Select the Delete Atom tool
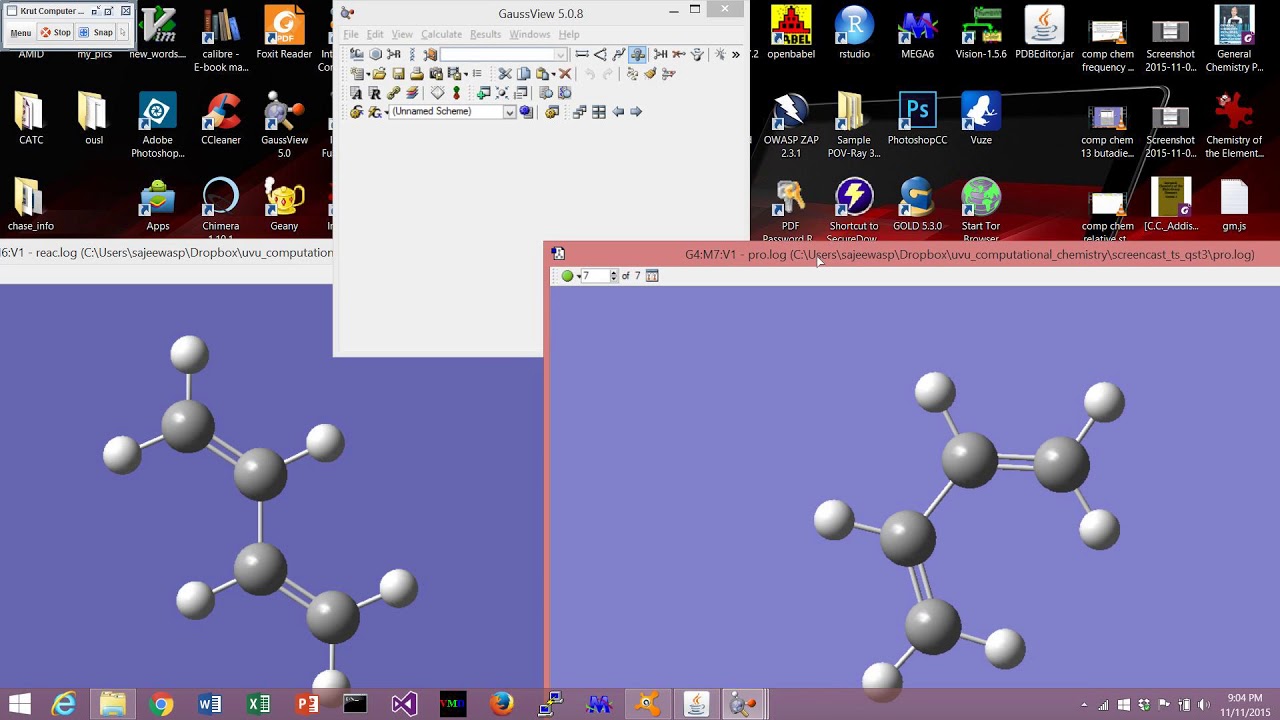1280x720 pixels. (x=678, y=54)
